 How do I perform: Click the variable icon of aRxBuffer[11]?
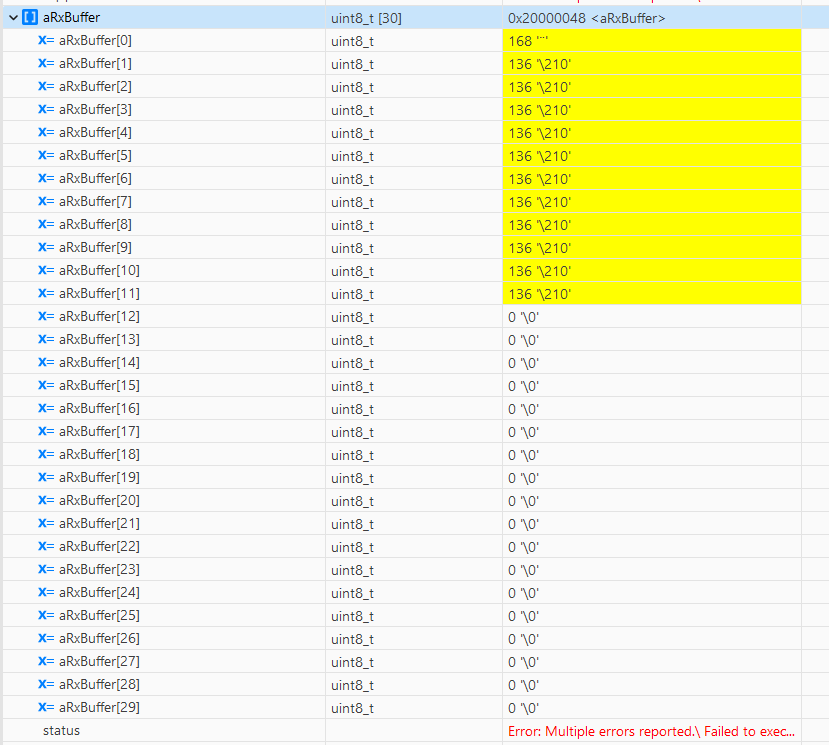pos(46,293)
